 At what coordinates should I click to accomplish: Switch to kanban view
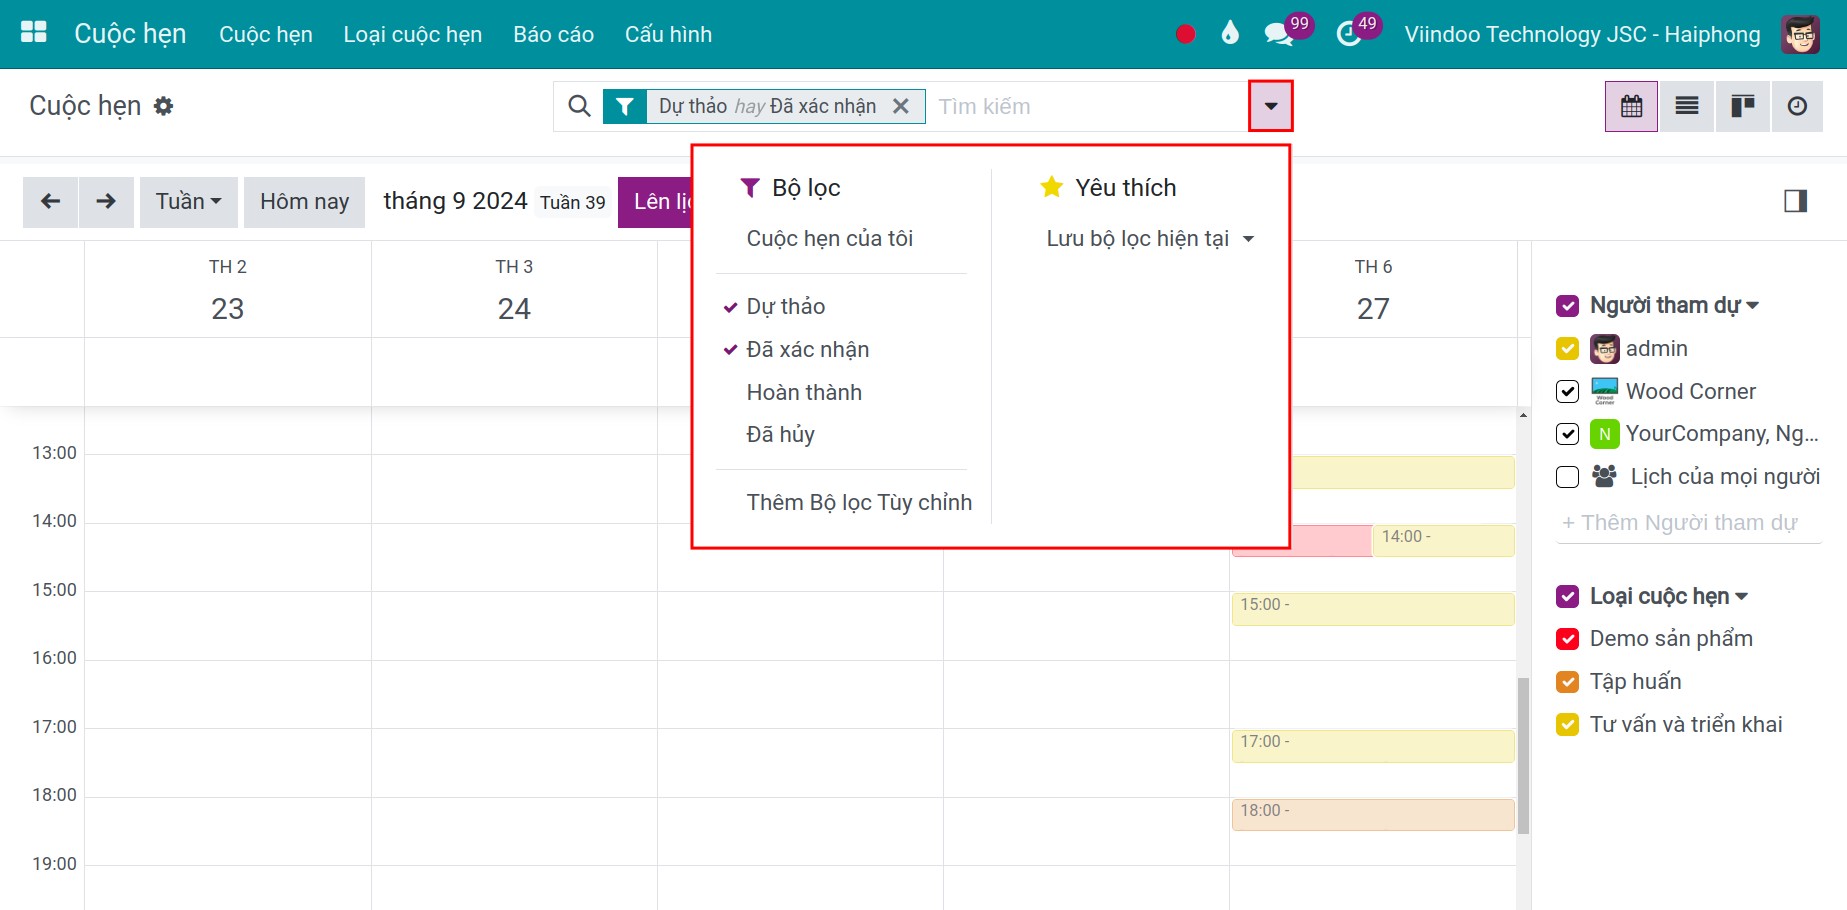pyautogui.click(x=1743, y=106)
